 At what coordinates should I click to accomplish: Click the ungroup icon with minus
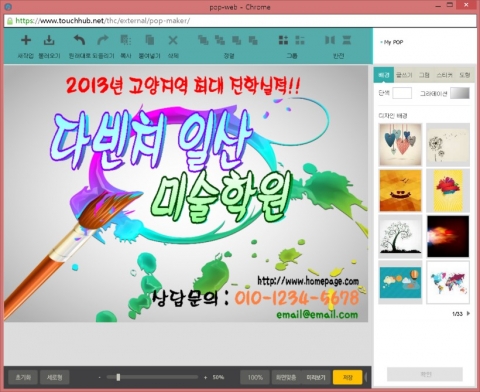[300, 40]
